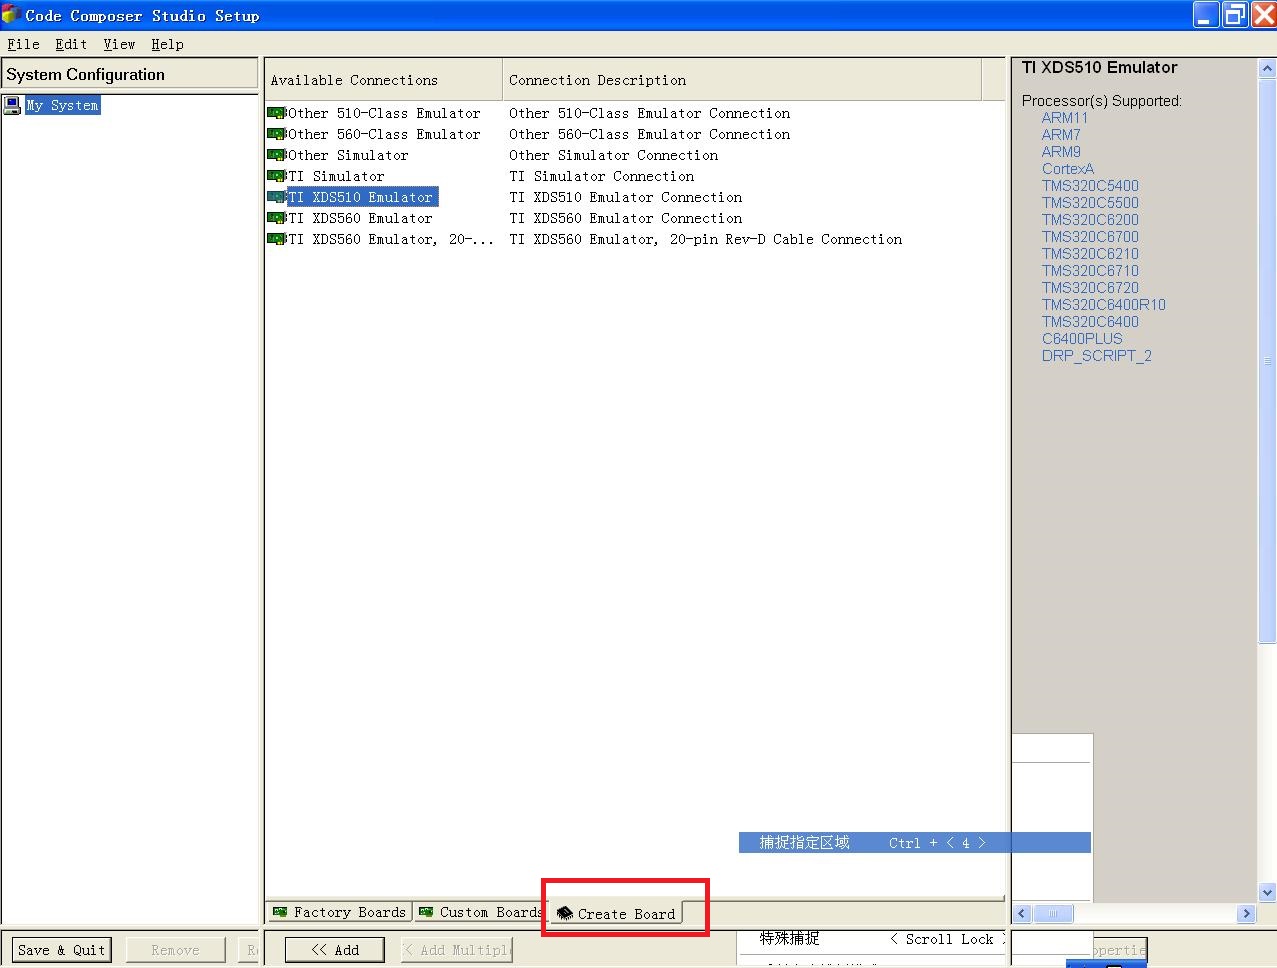Click the horizontal scrollbar left arrow

(x=1022, y=913)
